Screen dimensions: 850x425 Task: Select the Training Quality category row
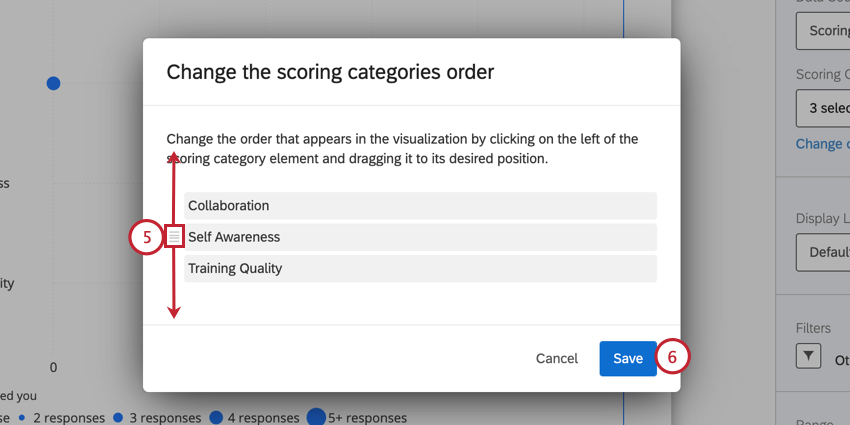(420, 268)
